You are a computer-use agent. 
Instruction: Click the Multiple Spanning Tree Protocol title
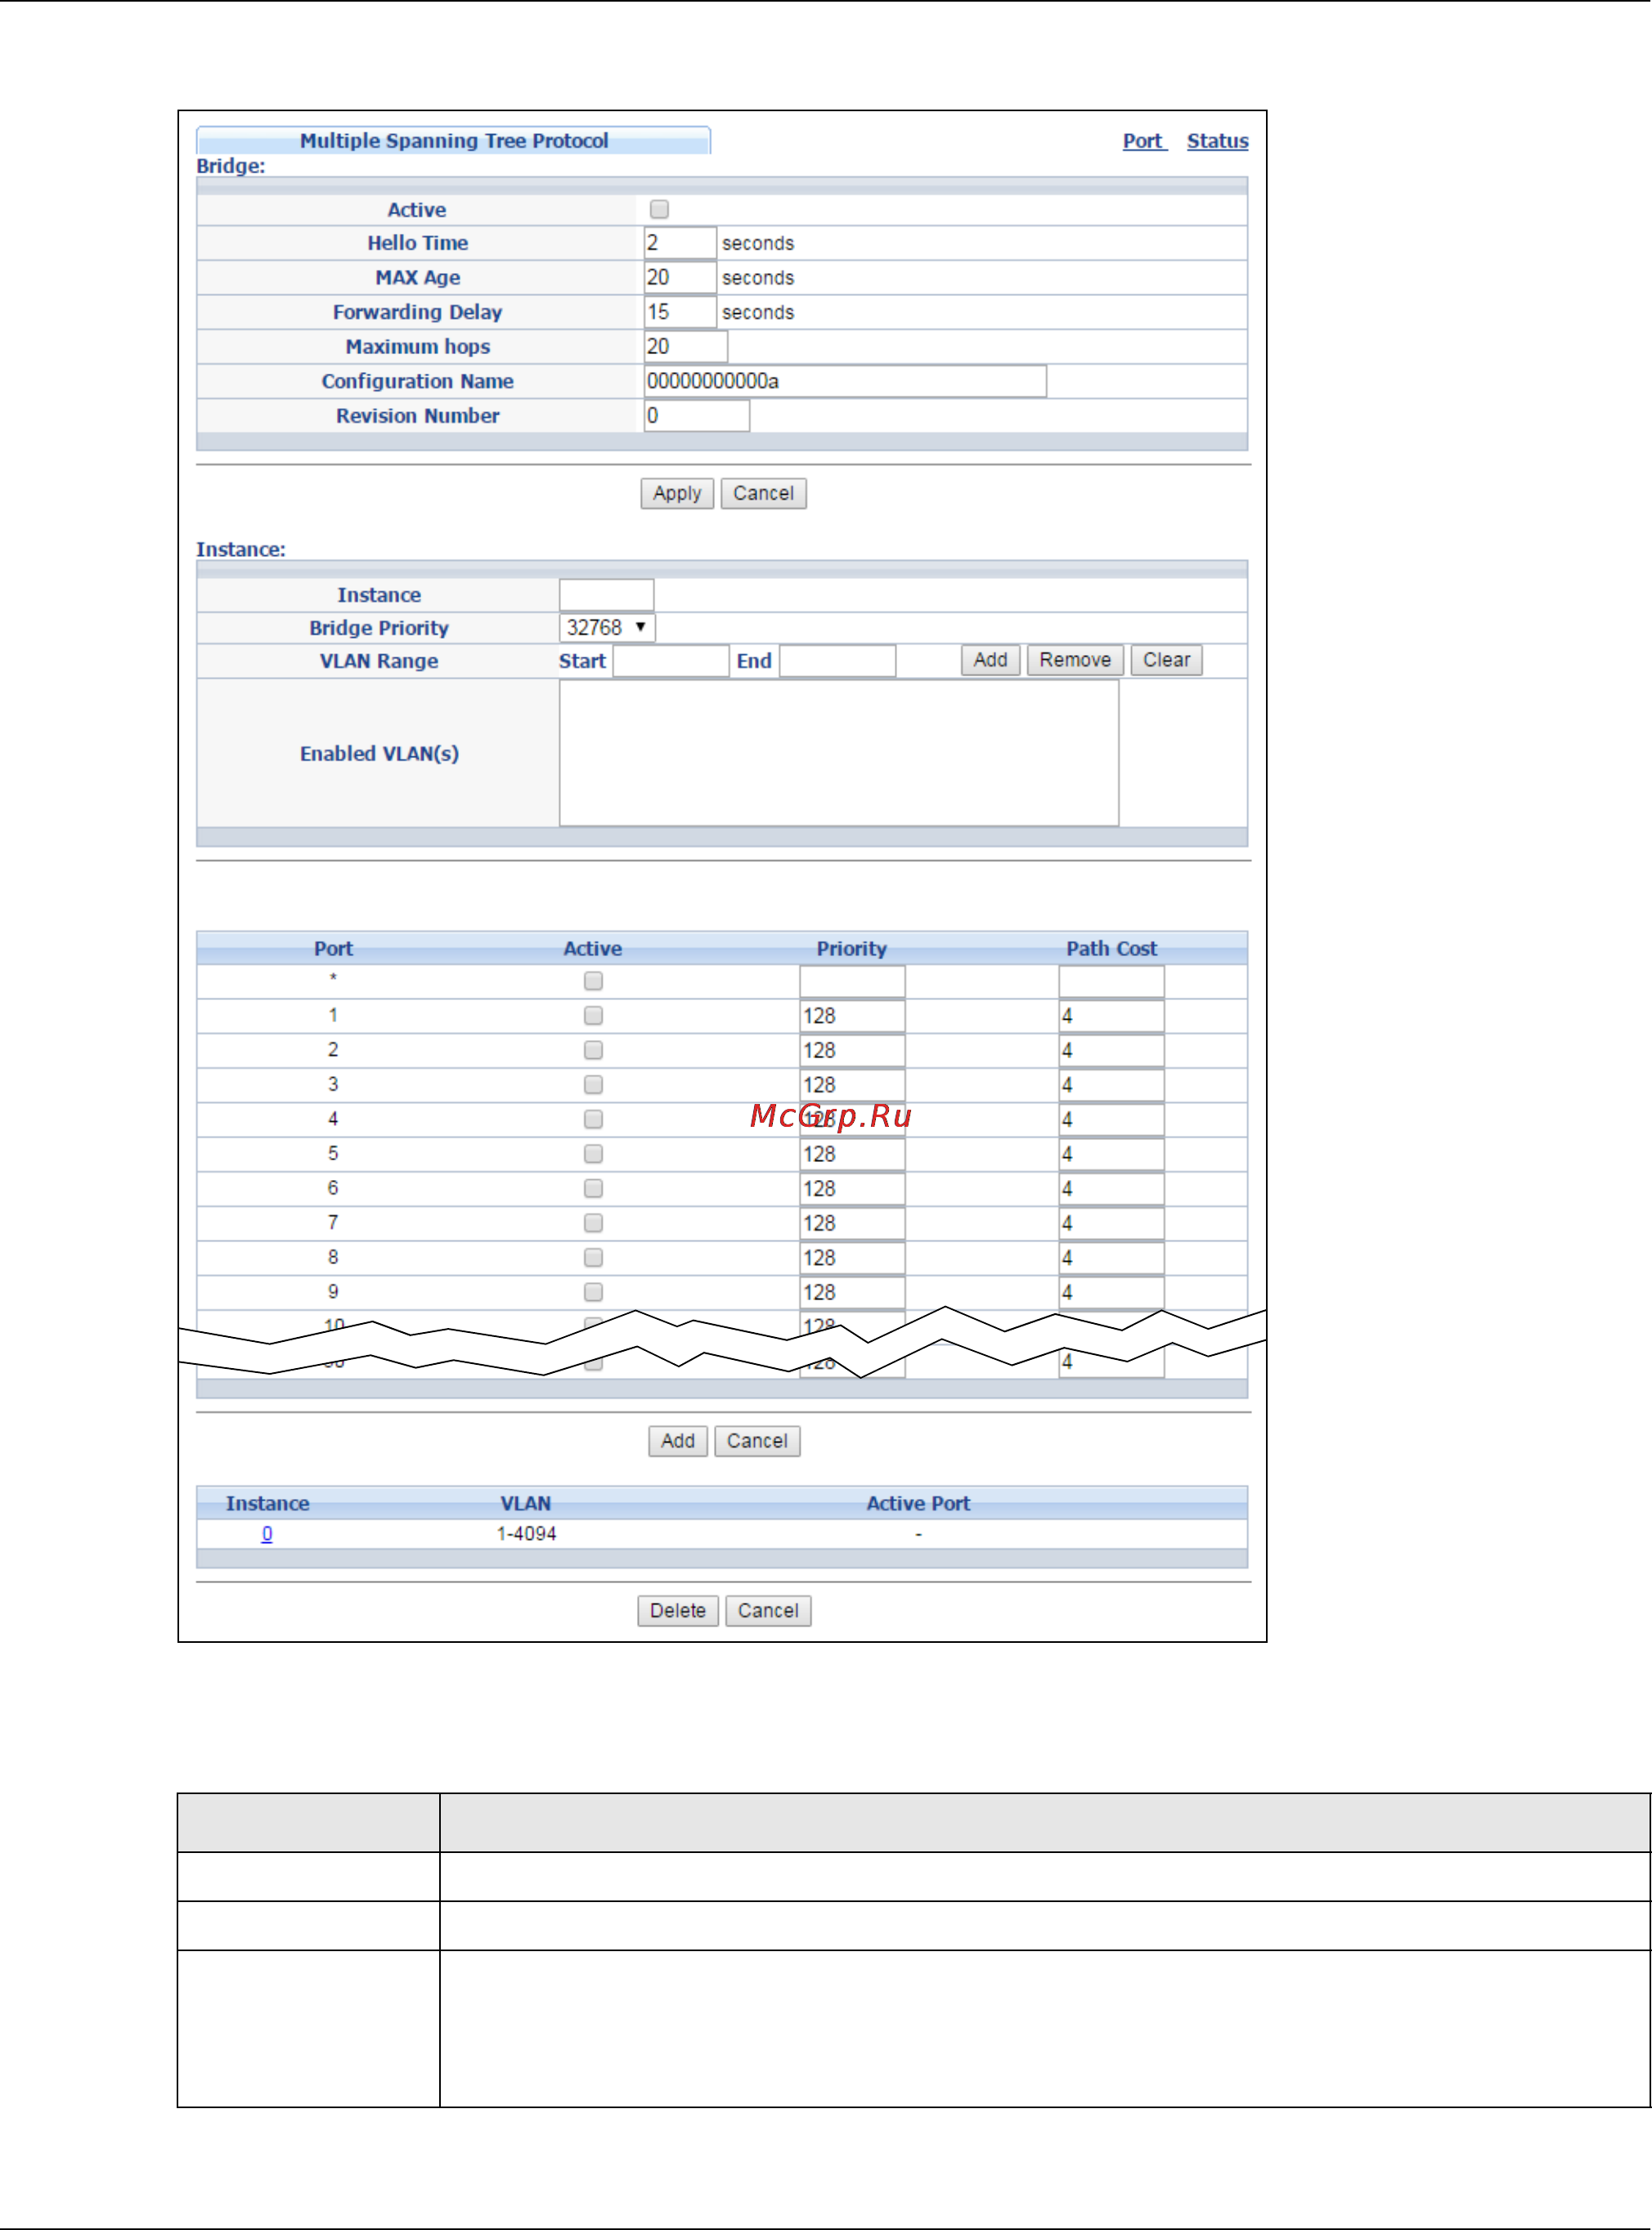(454, 141)
